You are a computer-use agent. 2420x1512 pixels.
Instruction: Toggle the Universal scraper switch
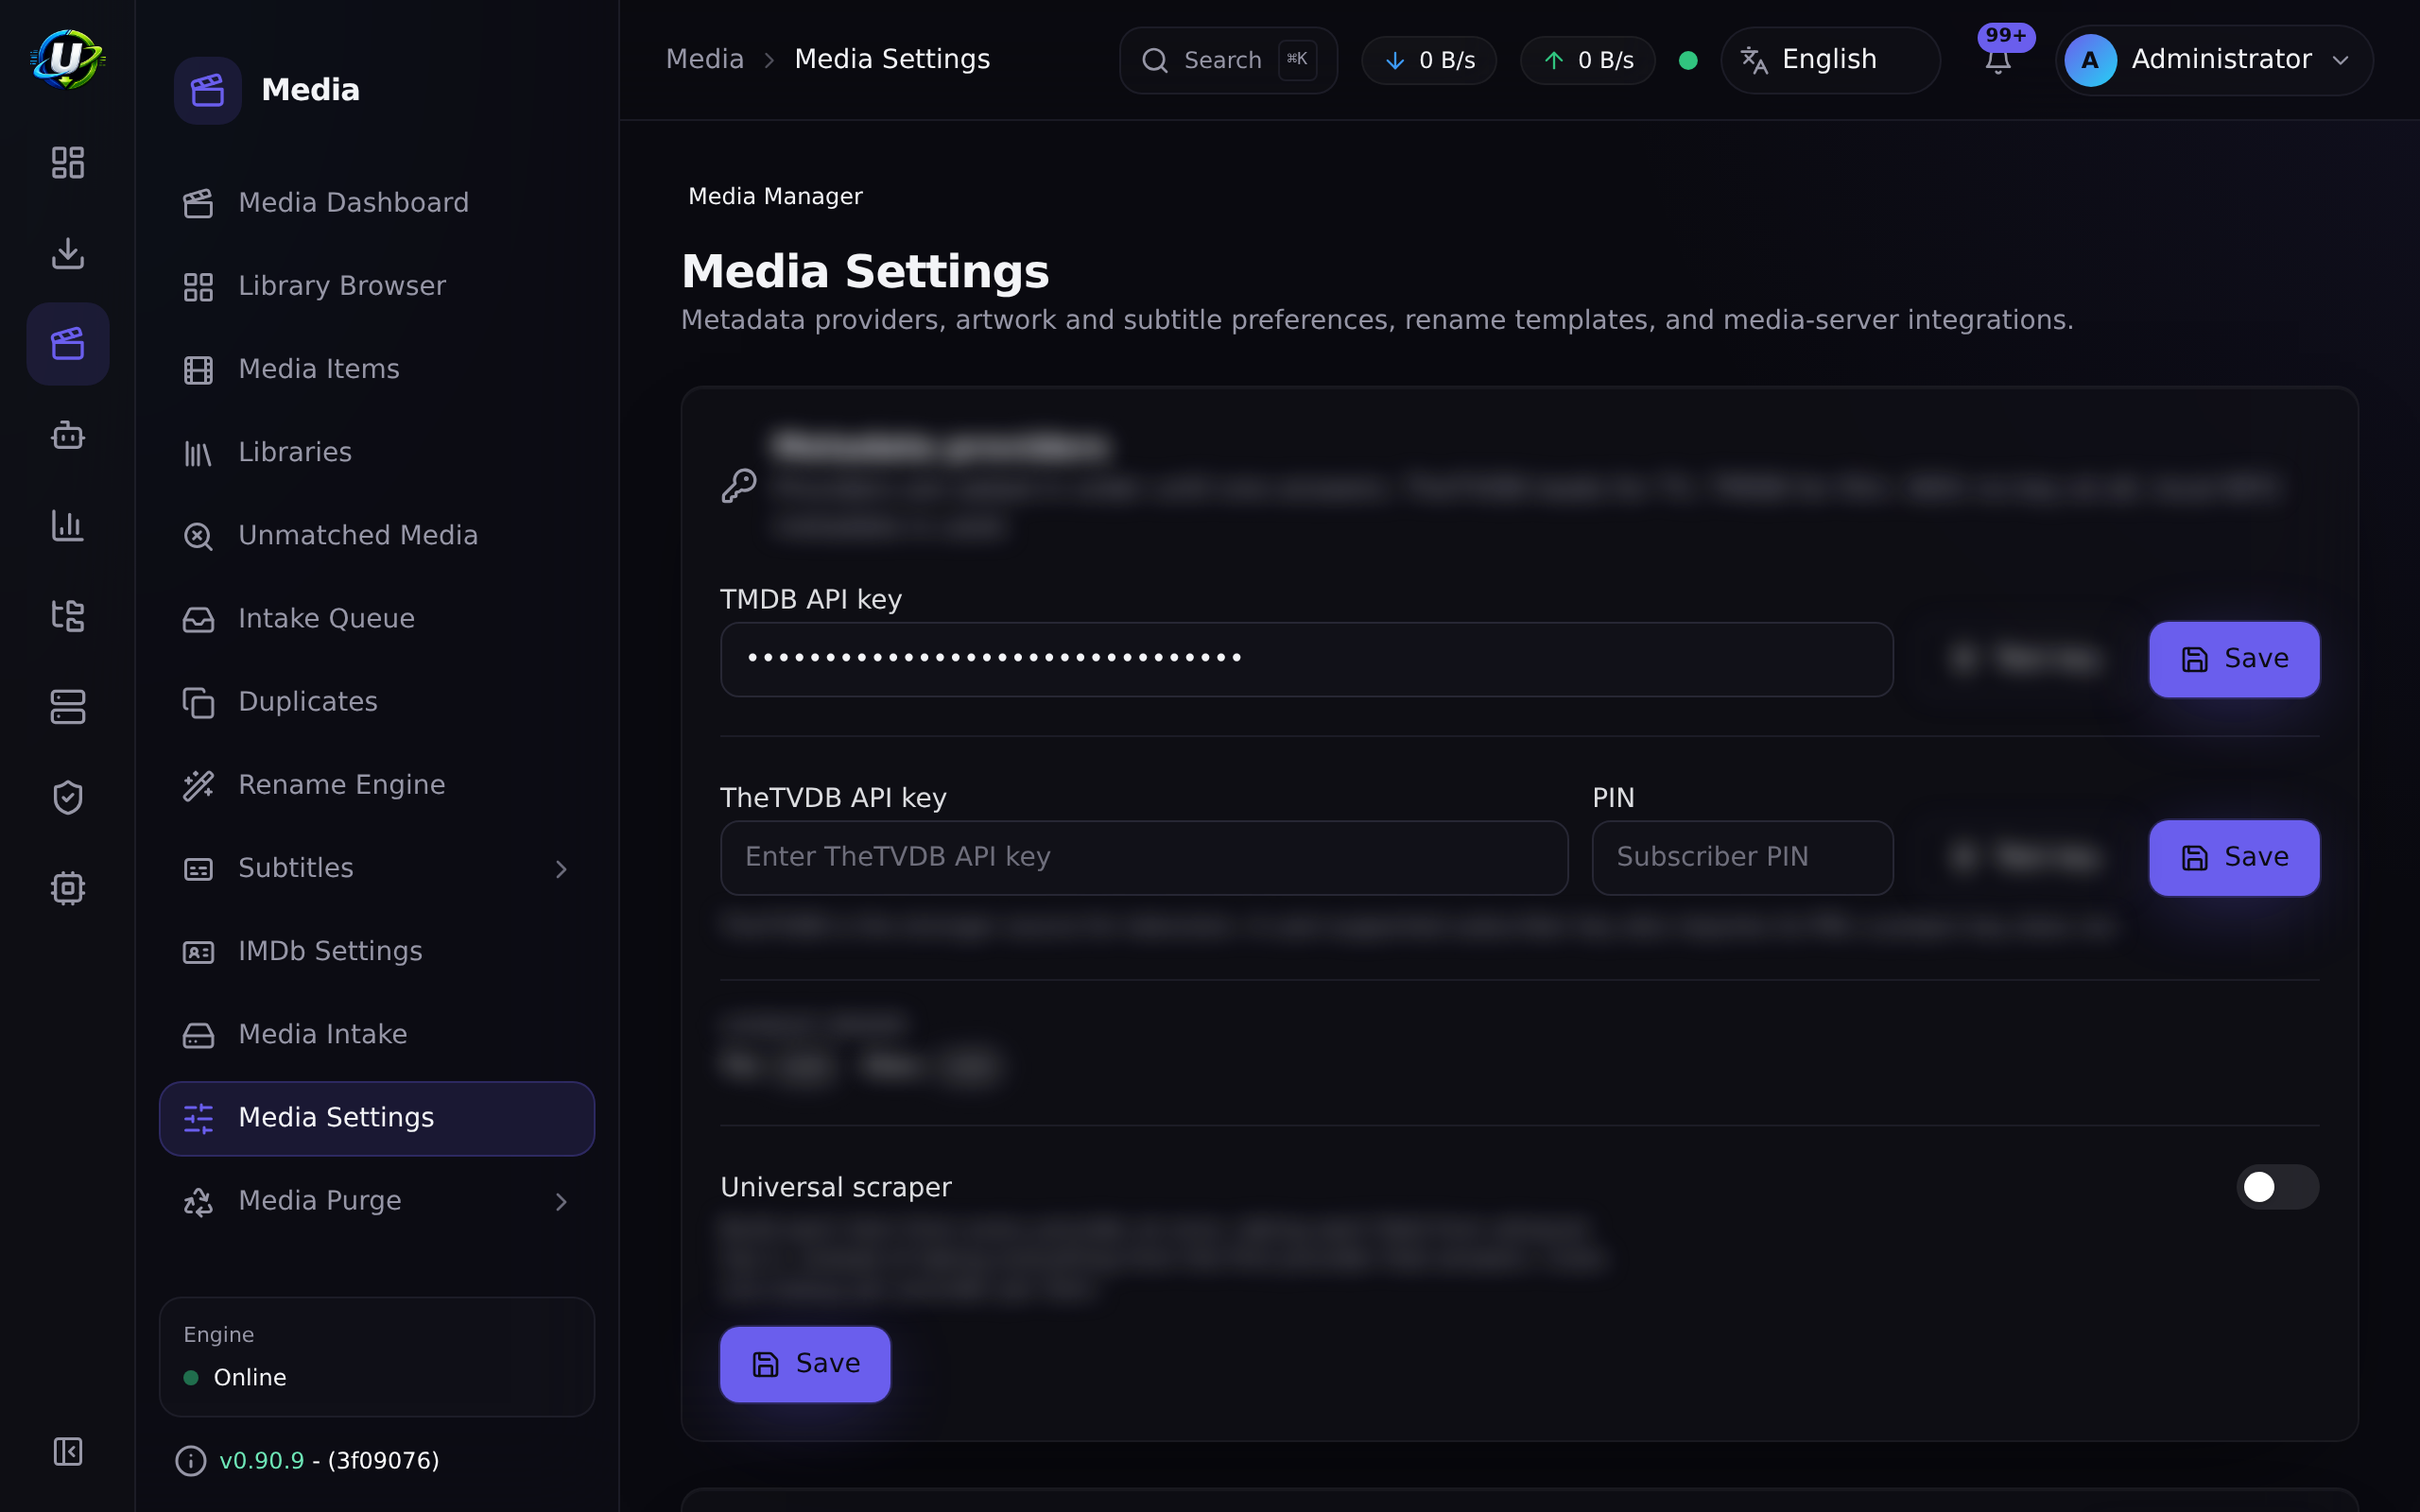[x=2277, y=1187]
